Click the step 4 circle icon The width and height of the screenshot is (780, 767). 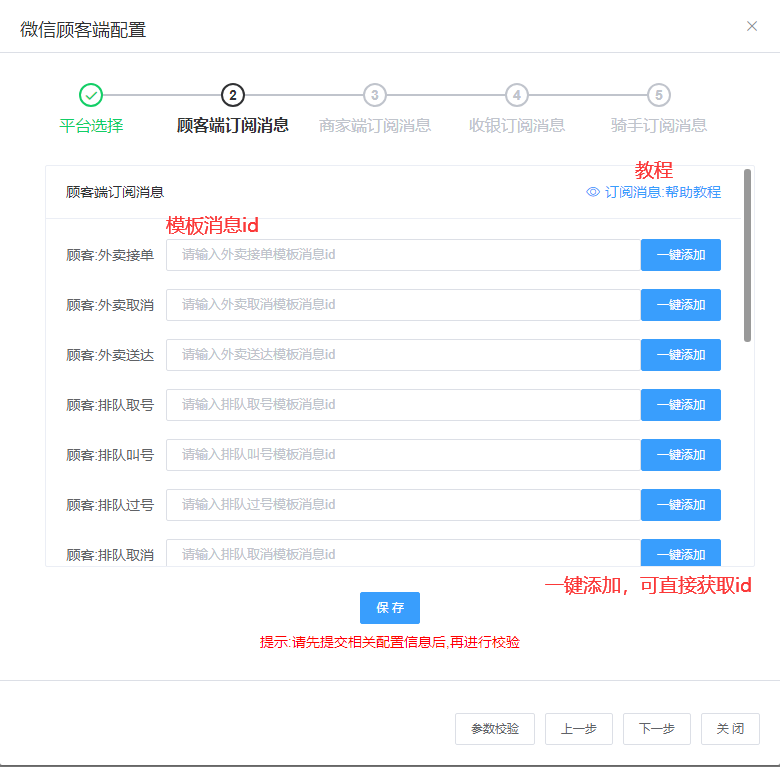pos(517,95)
